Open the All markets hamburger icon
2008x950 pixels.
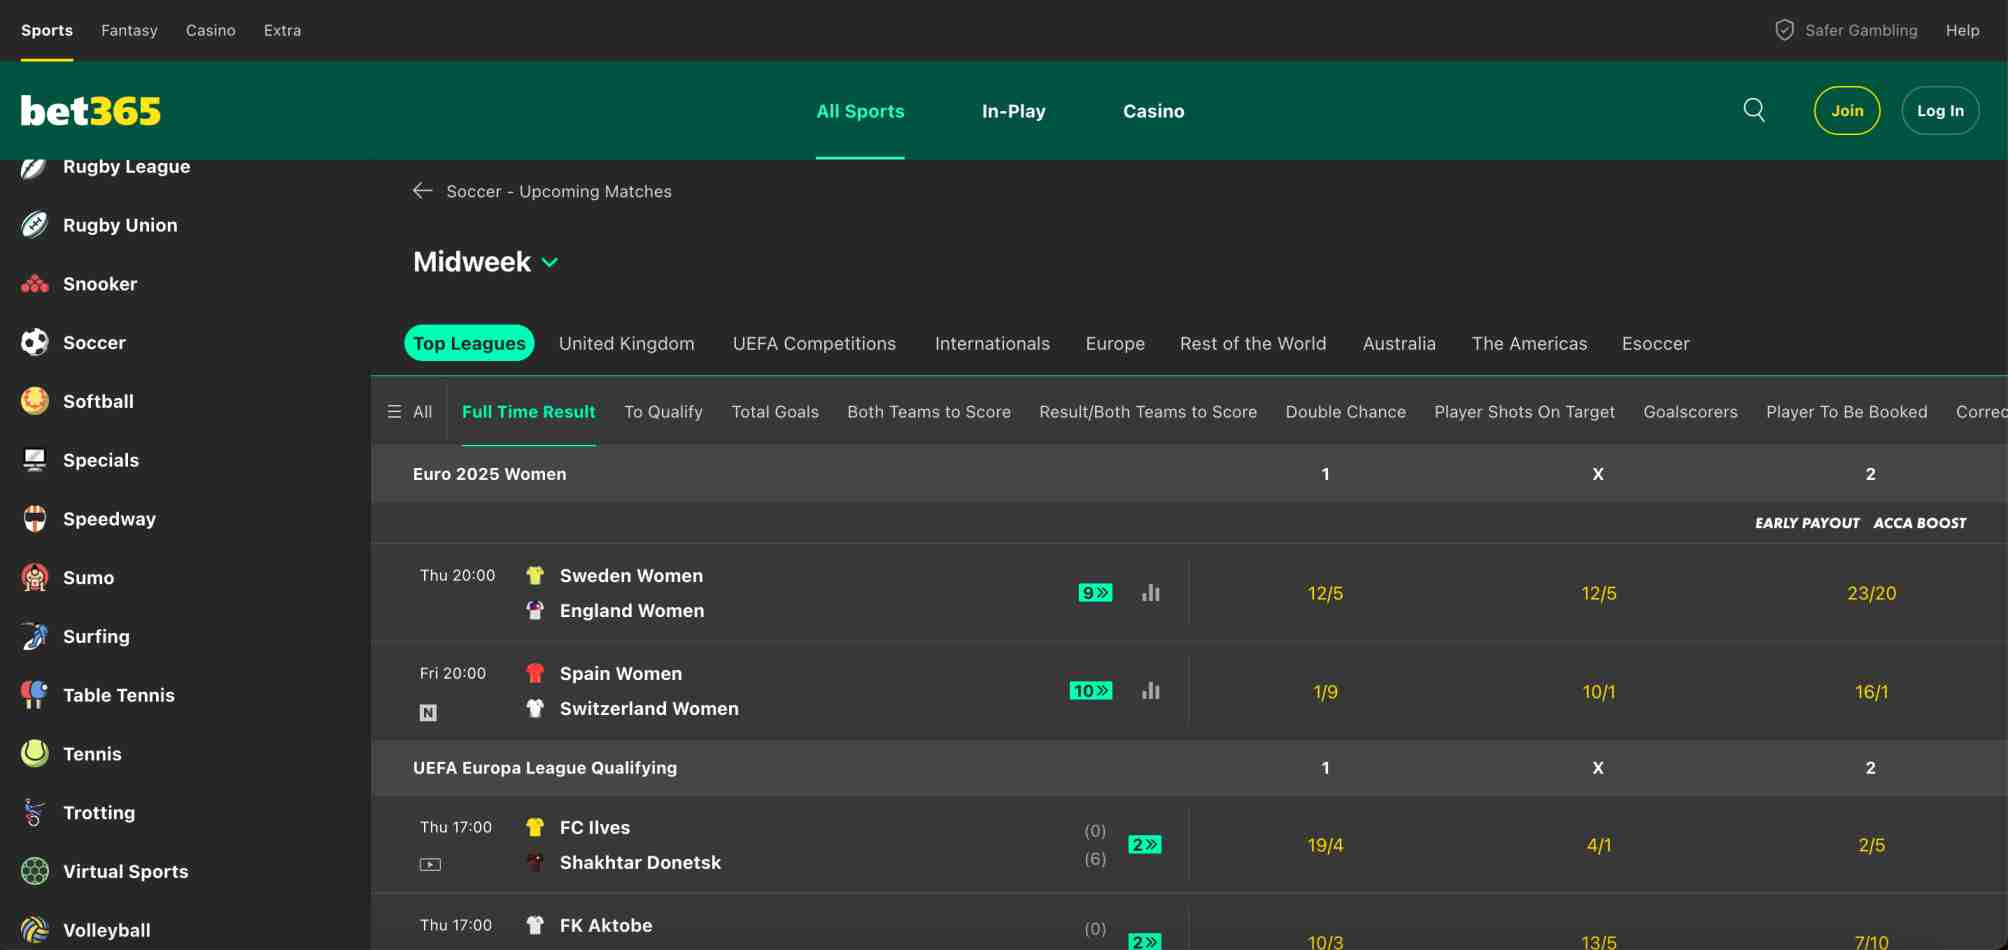[x=394, y=412]
